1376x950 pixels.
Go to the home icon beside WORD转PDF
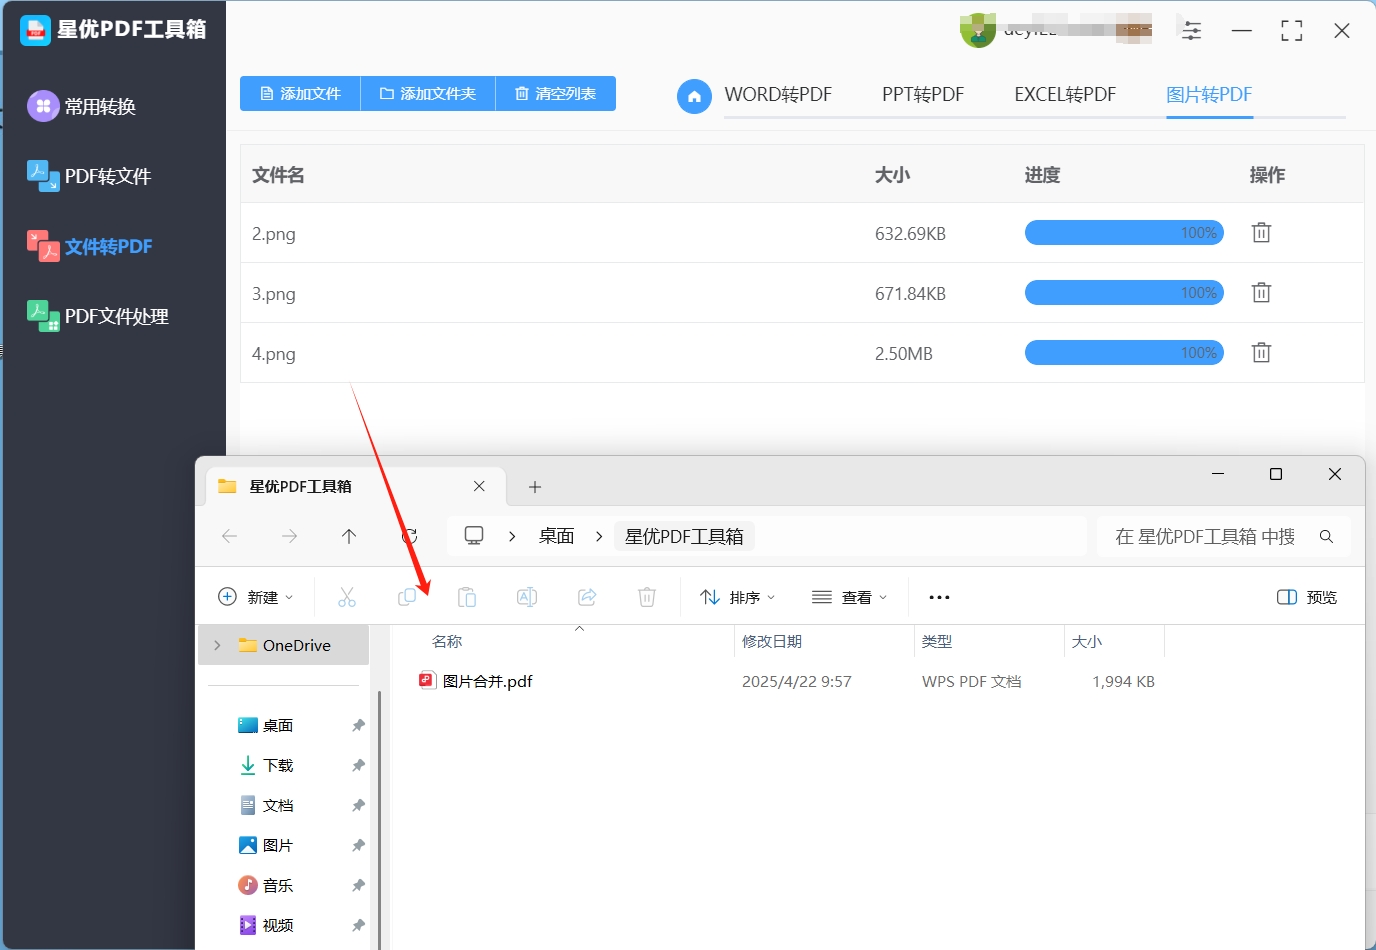pos(694,96)
